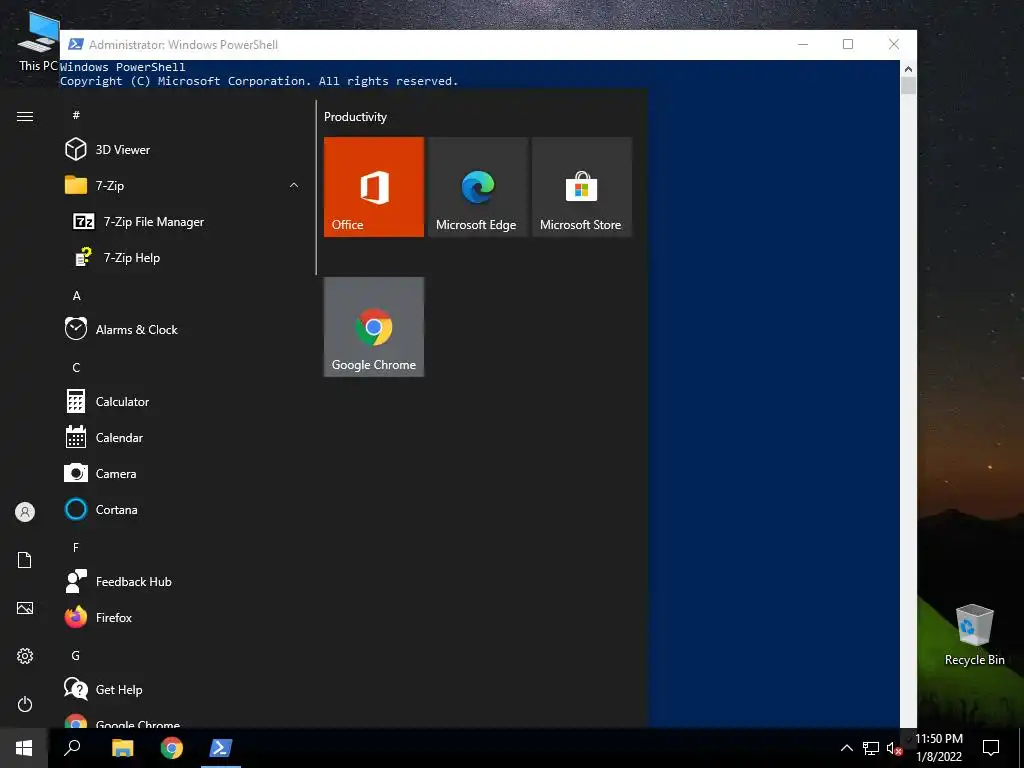Expand the Start menu hamburger button
The image size is (1024, 768).
[x=25, y=116]
